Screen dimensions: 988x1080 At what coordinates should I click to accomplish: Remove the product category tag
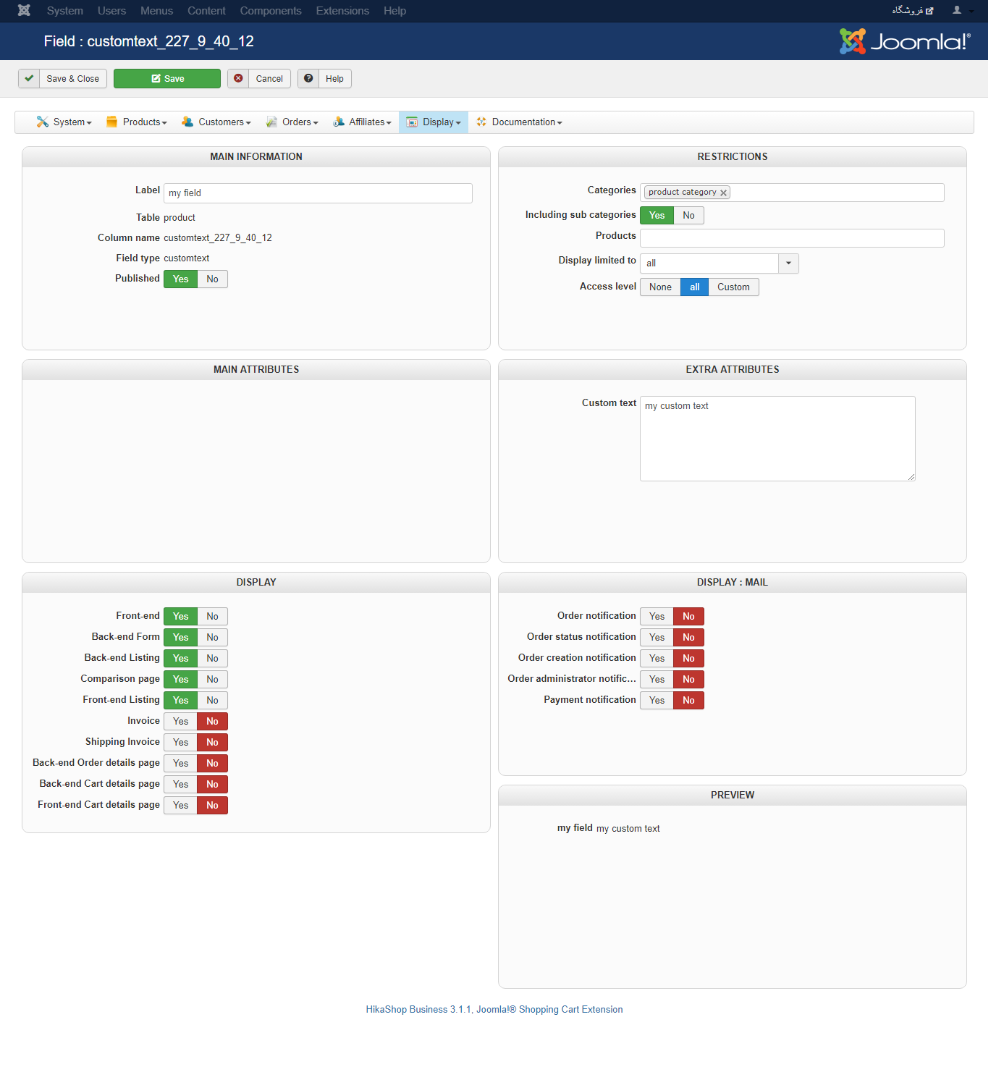723,193
